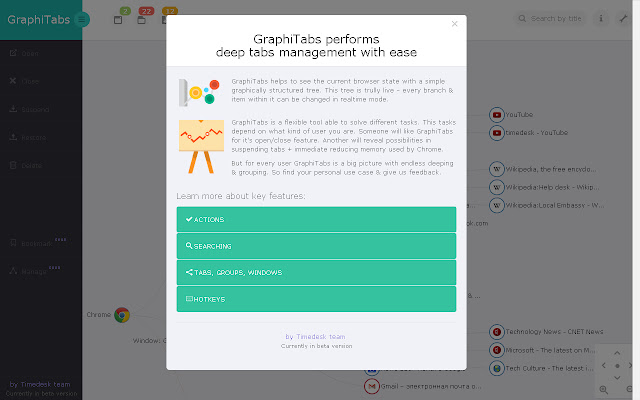The image size is (640, 400).
Task: Click the Chrome root node icon
Action: click(x=122, y=315)
